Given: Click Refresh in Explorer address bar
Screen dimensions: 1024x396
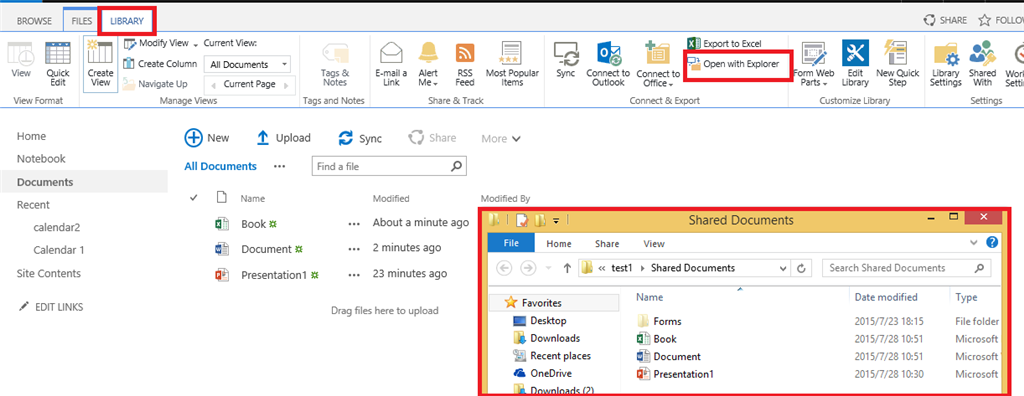Looking at the screenshot, I should (x=801, y=268).
